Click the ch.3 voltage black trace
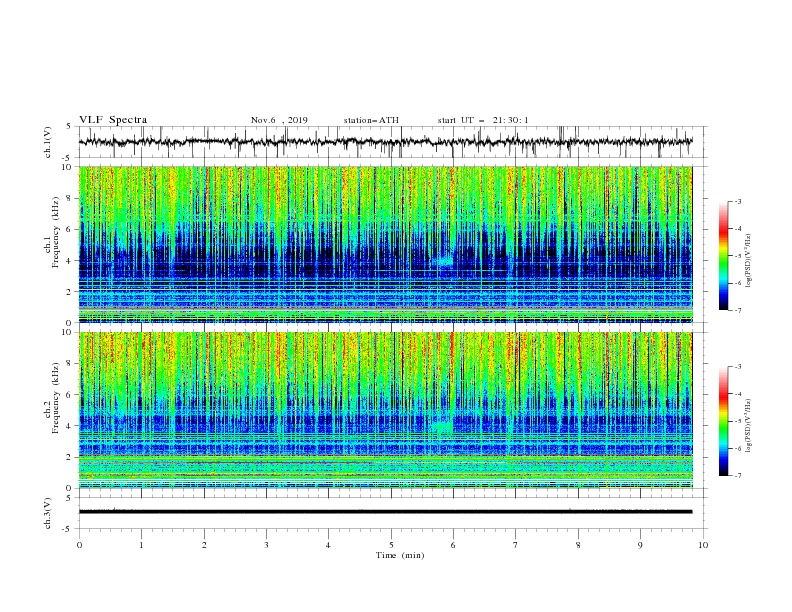792x612 pixels. (x=385, y=512)
